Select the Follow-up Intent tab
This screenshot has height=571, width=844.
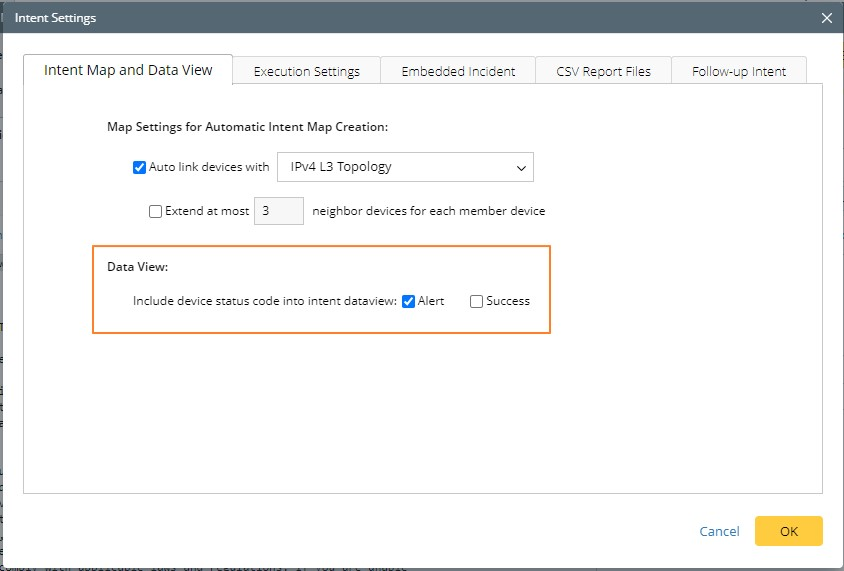pyautogui.click(x=739, y=71)
